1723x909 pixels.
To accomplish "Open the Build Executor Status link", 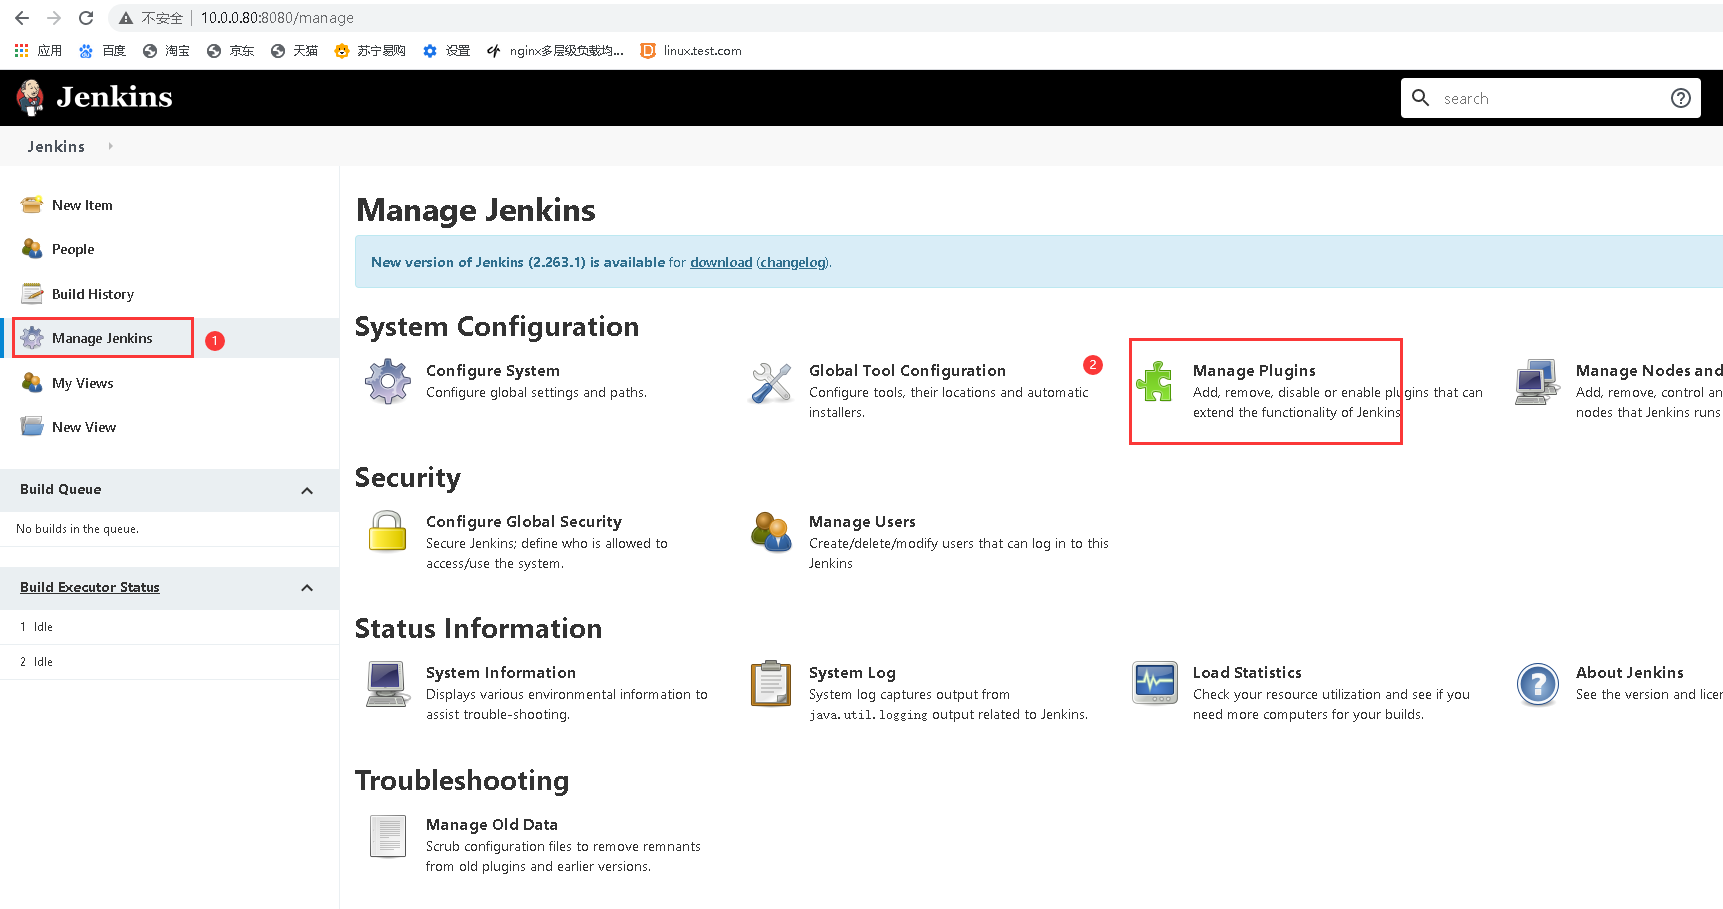I will (x=90, y=587).
